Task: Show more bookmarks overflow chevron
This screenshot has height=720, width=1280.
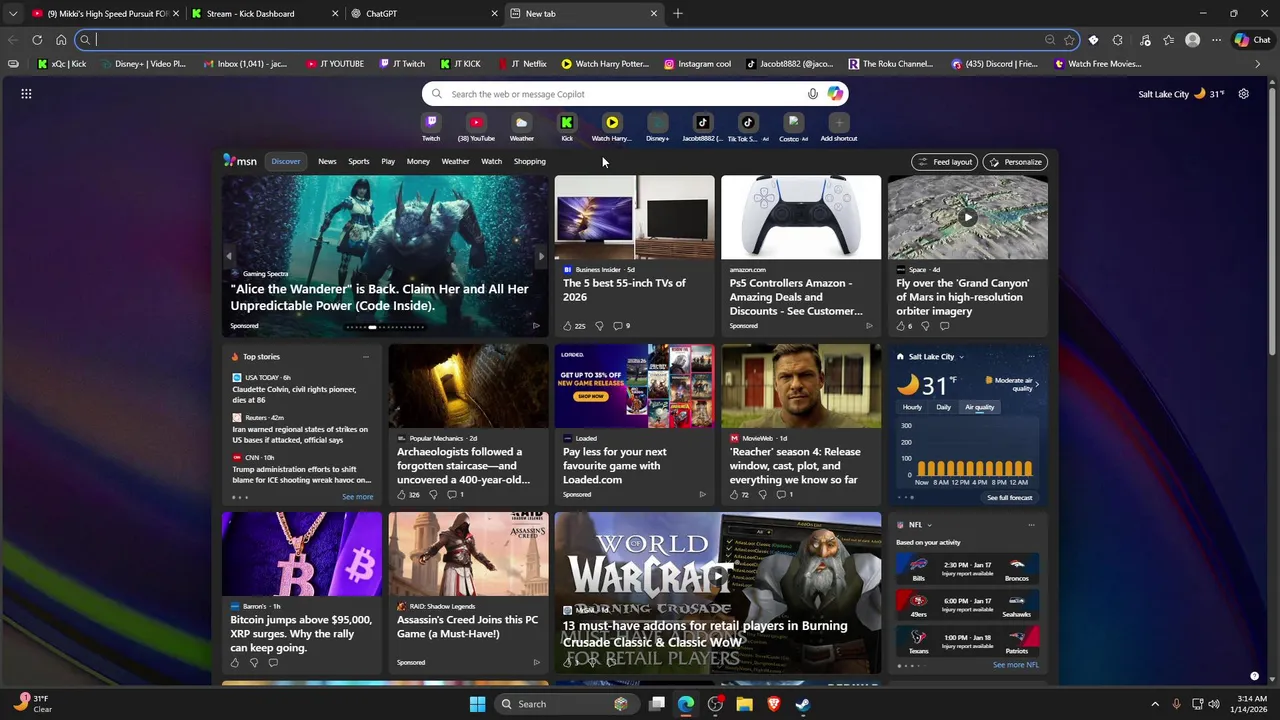Action: point(1258,64)
